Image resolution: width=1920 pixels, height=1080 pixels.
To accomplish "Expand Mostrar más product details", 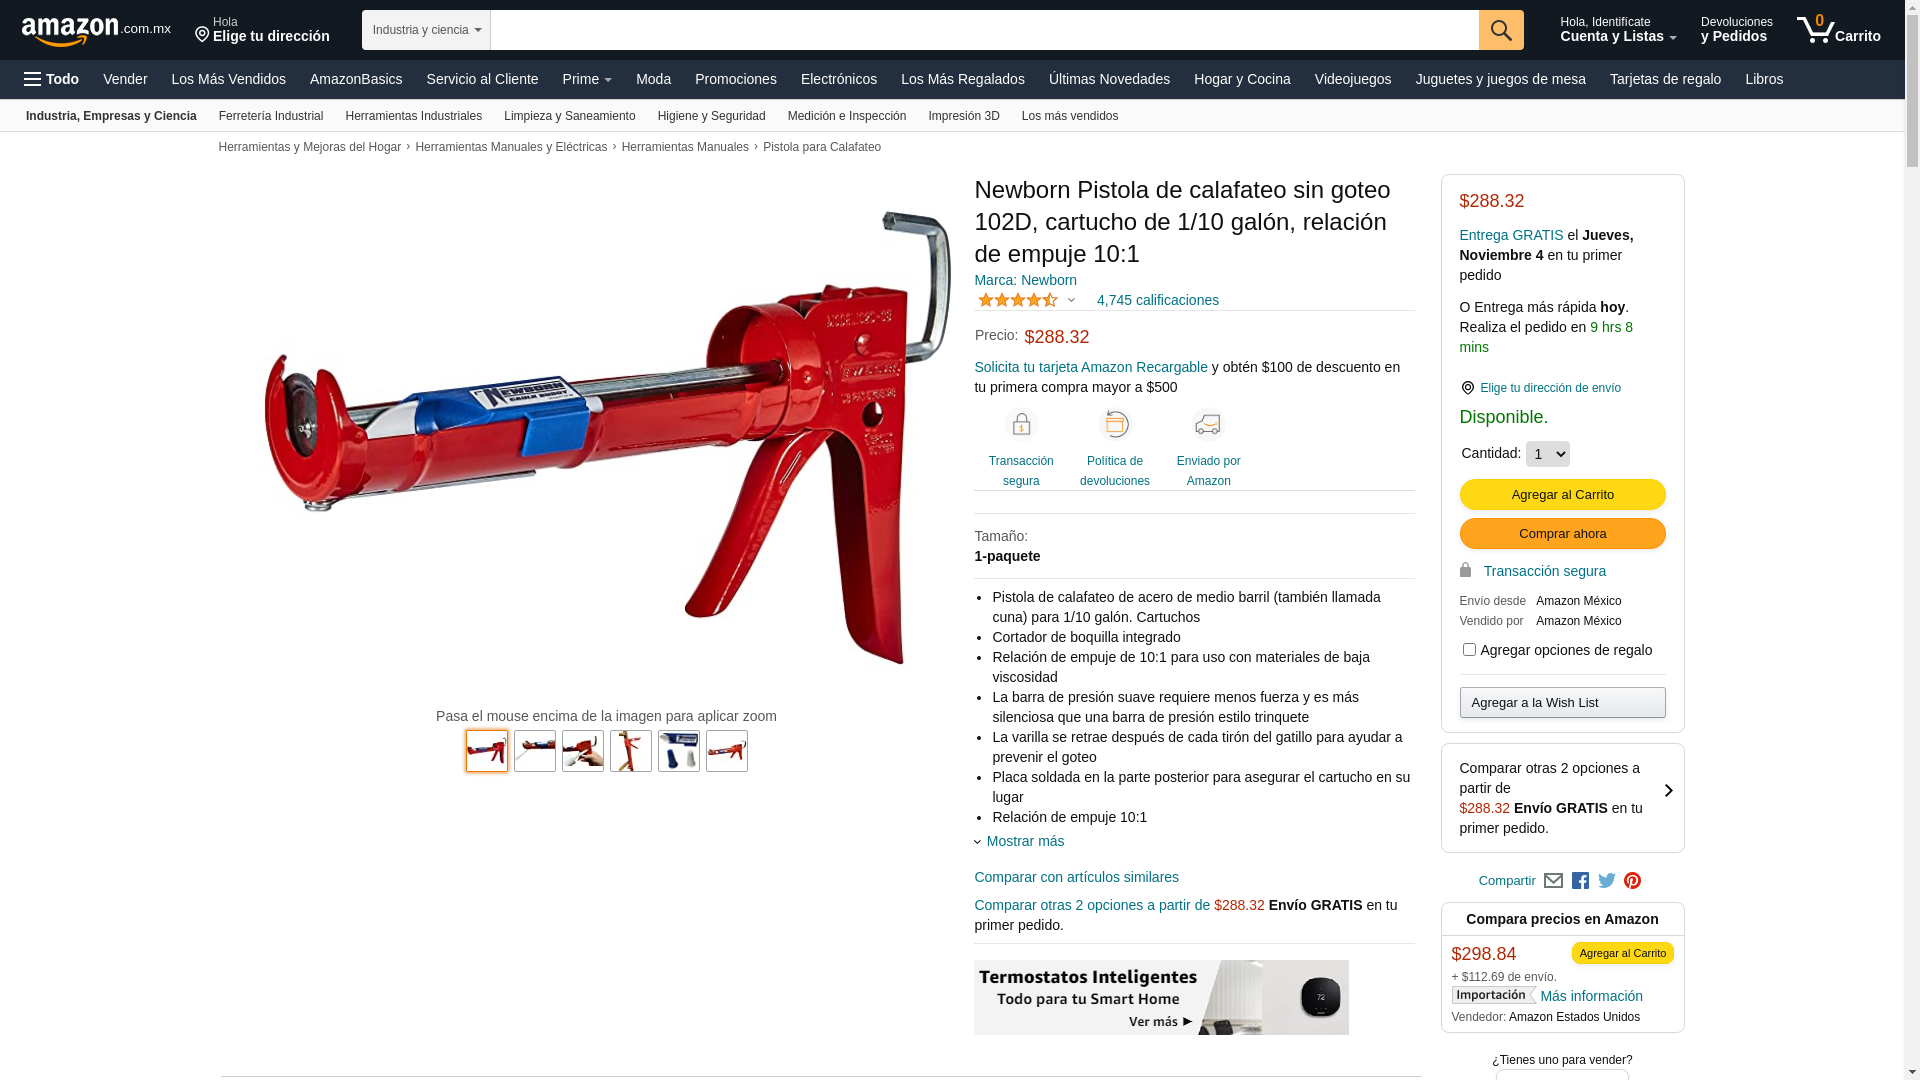I will [x=1025, y=841].
